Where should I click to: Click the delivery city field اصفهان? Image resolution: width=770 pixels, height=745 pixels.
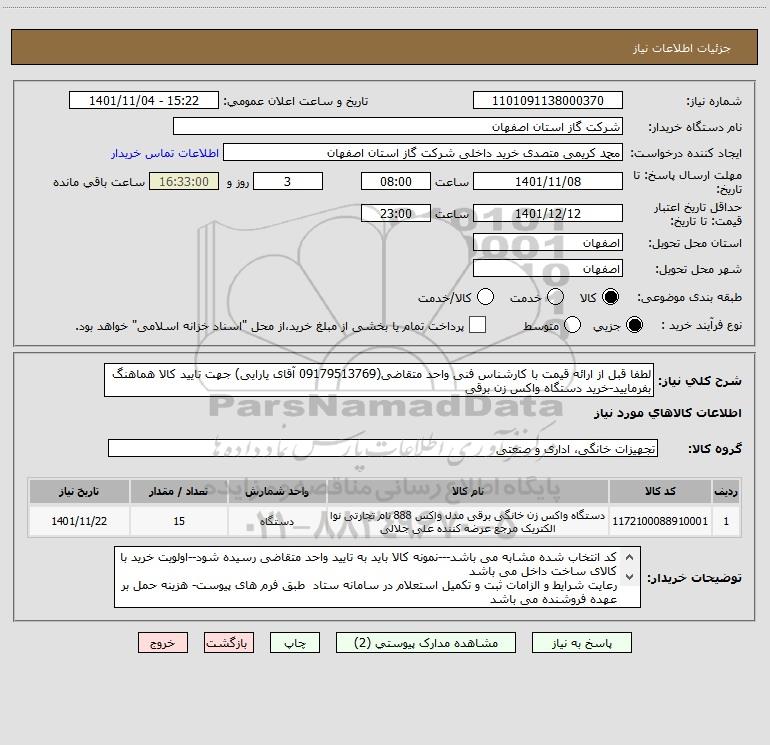coord(548,269)
